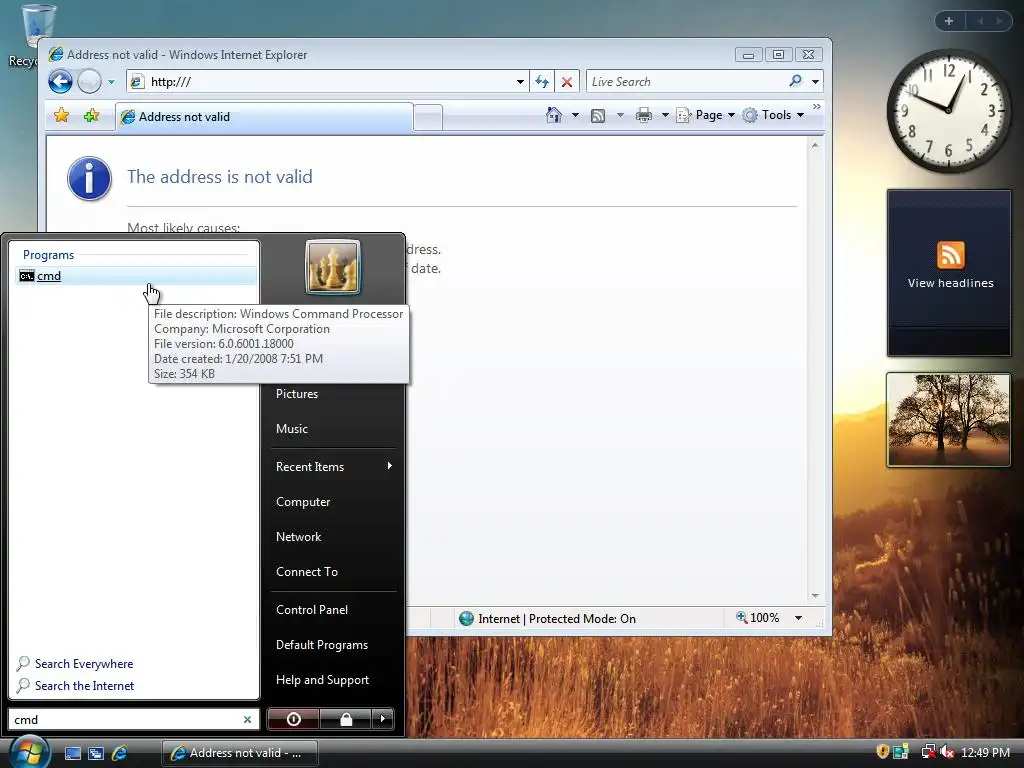Click the security shield tray icon
Image resolution: width=1024 pixels, height=768 pixels.
point(882,752)
